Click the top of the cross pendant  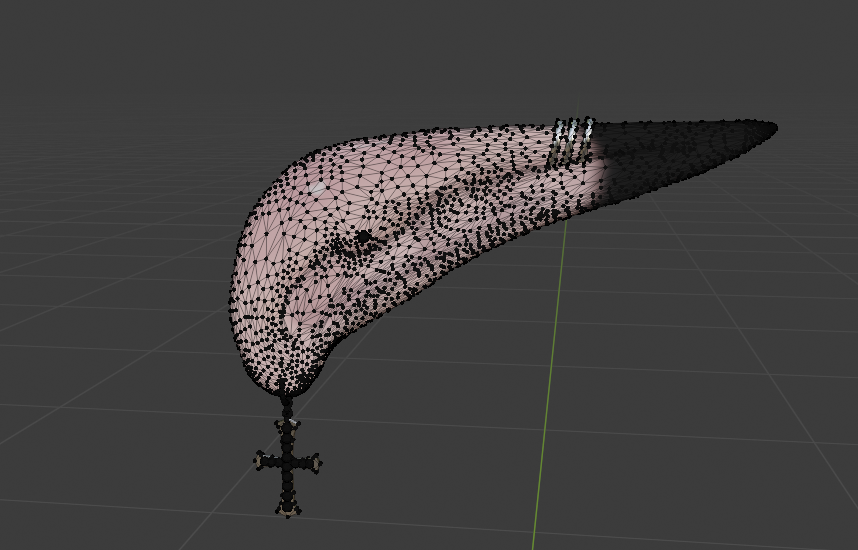pos(289,426)
